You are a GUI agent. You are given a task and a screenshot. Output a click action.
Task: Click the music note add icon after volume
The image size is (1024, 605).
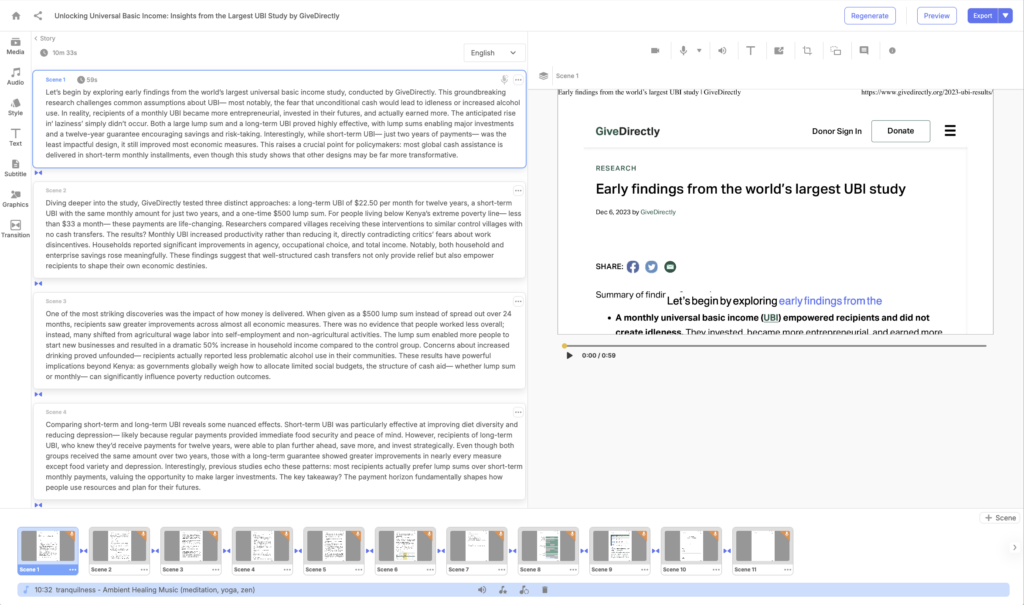click(x=503, y=590)
